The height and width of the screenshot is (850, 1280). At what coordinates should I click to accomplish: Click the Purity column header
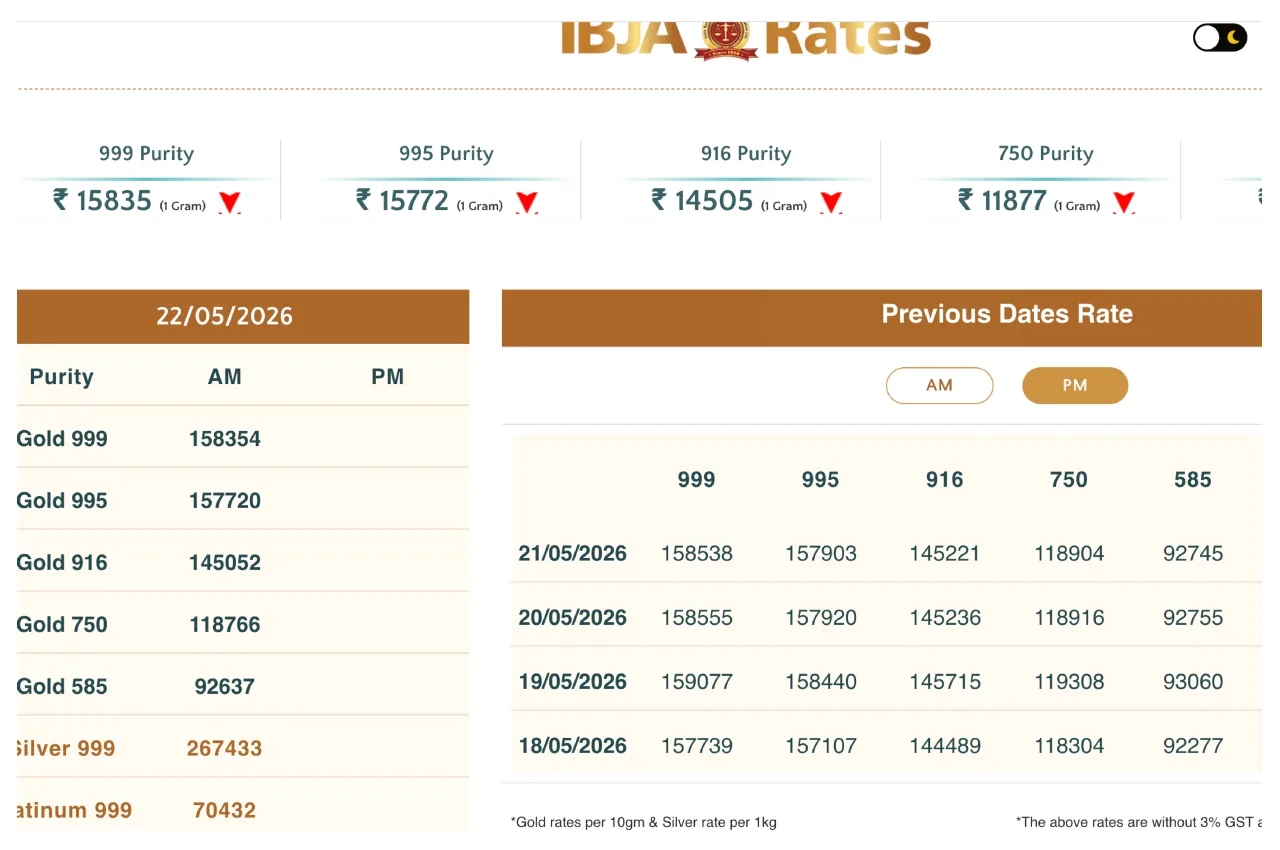click(x=61, y=377)
